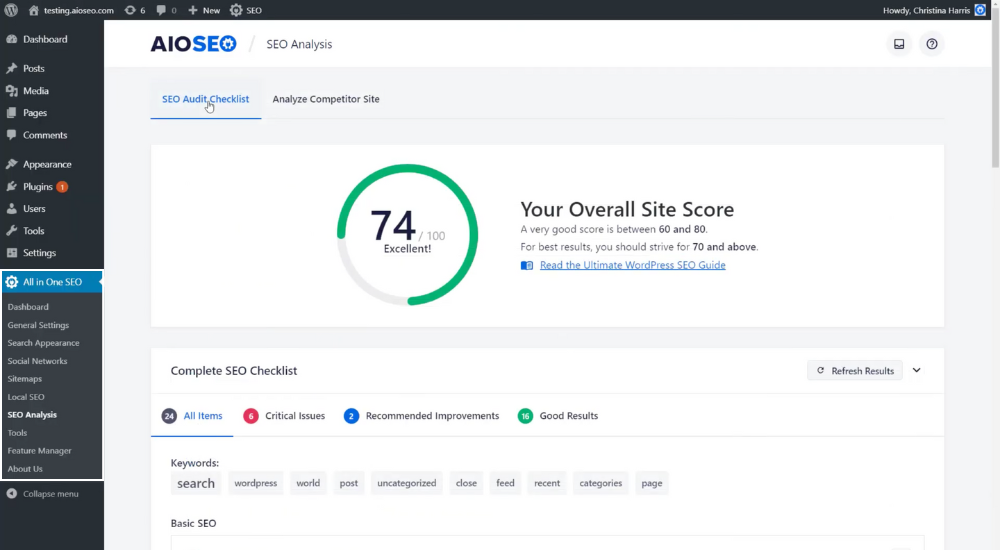Open the notifications inbox icon
This screenshot has width=1000, height=550.
pyautogui.click(x=899, y=44)
